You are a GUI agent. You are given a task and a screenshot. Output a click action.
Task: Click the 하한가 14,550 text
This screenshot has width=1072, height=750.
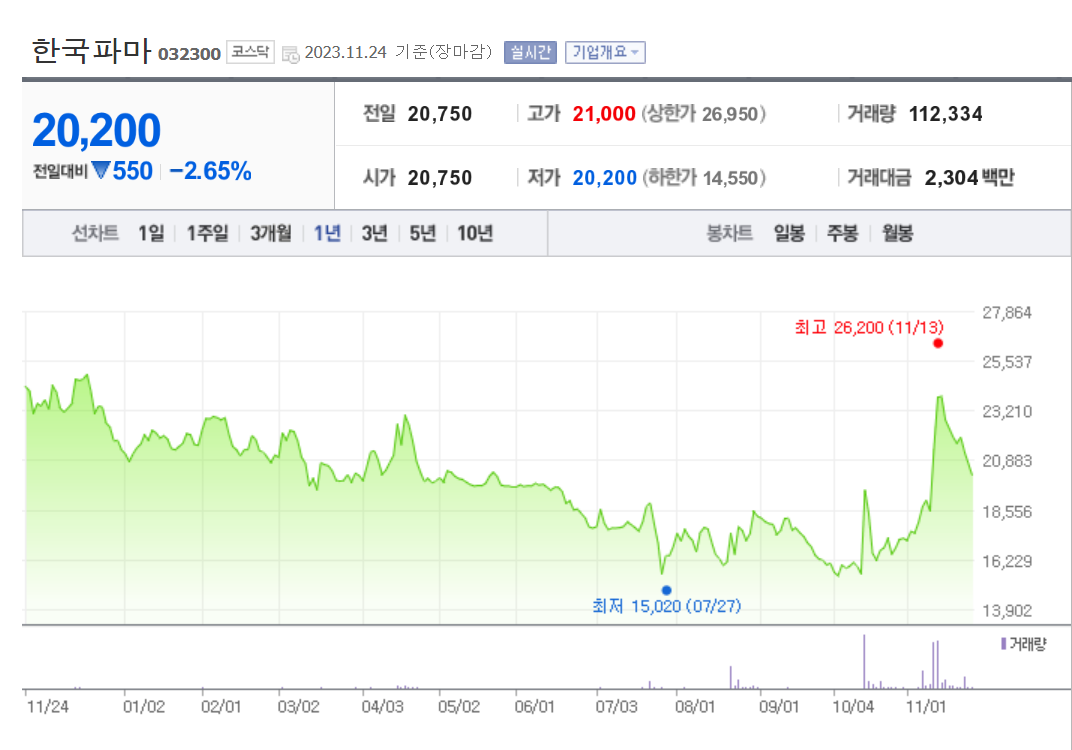704,178
